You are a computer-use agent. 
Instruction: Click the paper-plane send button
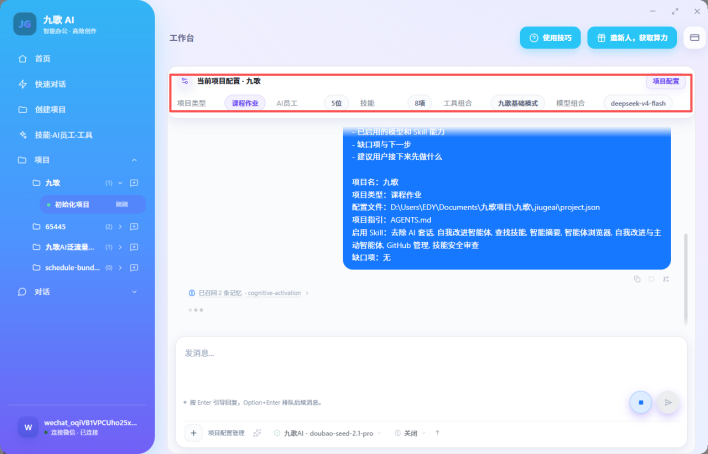(668, 402)
